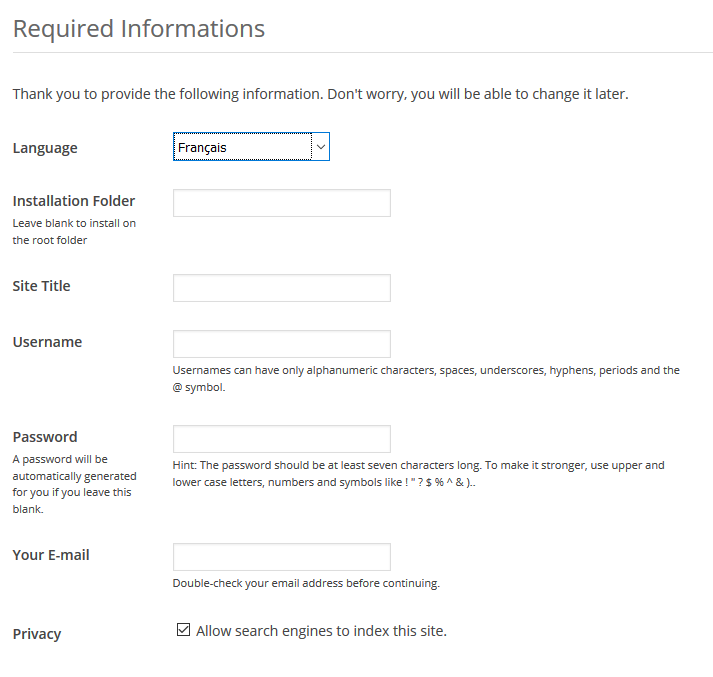
Task: Click into the Site Title input box
Action: coord(281,288)
